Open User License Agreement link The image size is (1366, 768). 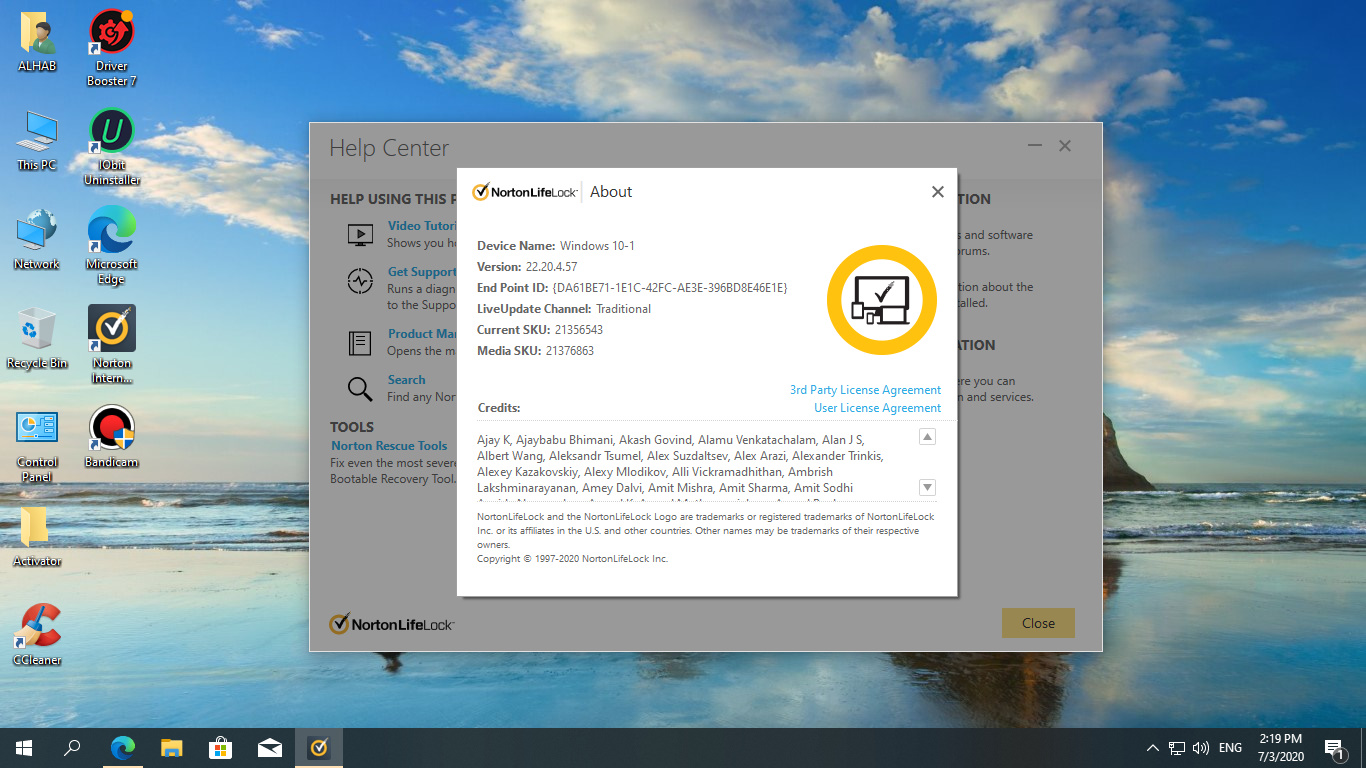pos(877,408)
